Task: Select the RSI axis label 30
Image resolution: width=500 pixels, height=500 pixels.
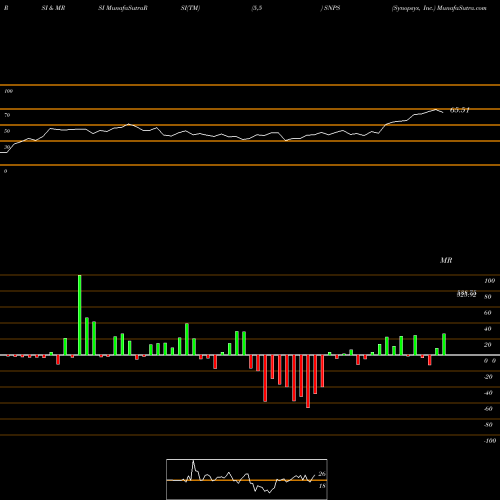Action: tap(7, 147)
